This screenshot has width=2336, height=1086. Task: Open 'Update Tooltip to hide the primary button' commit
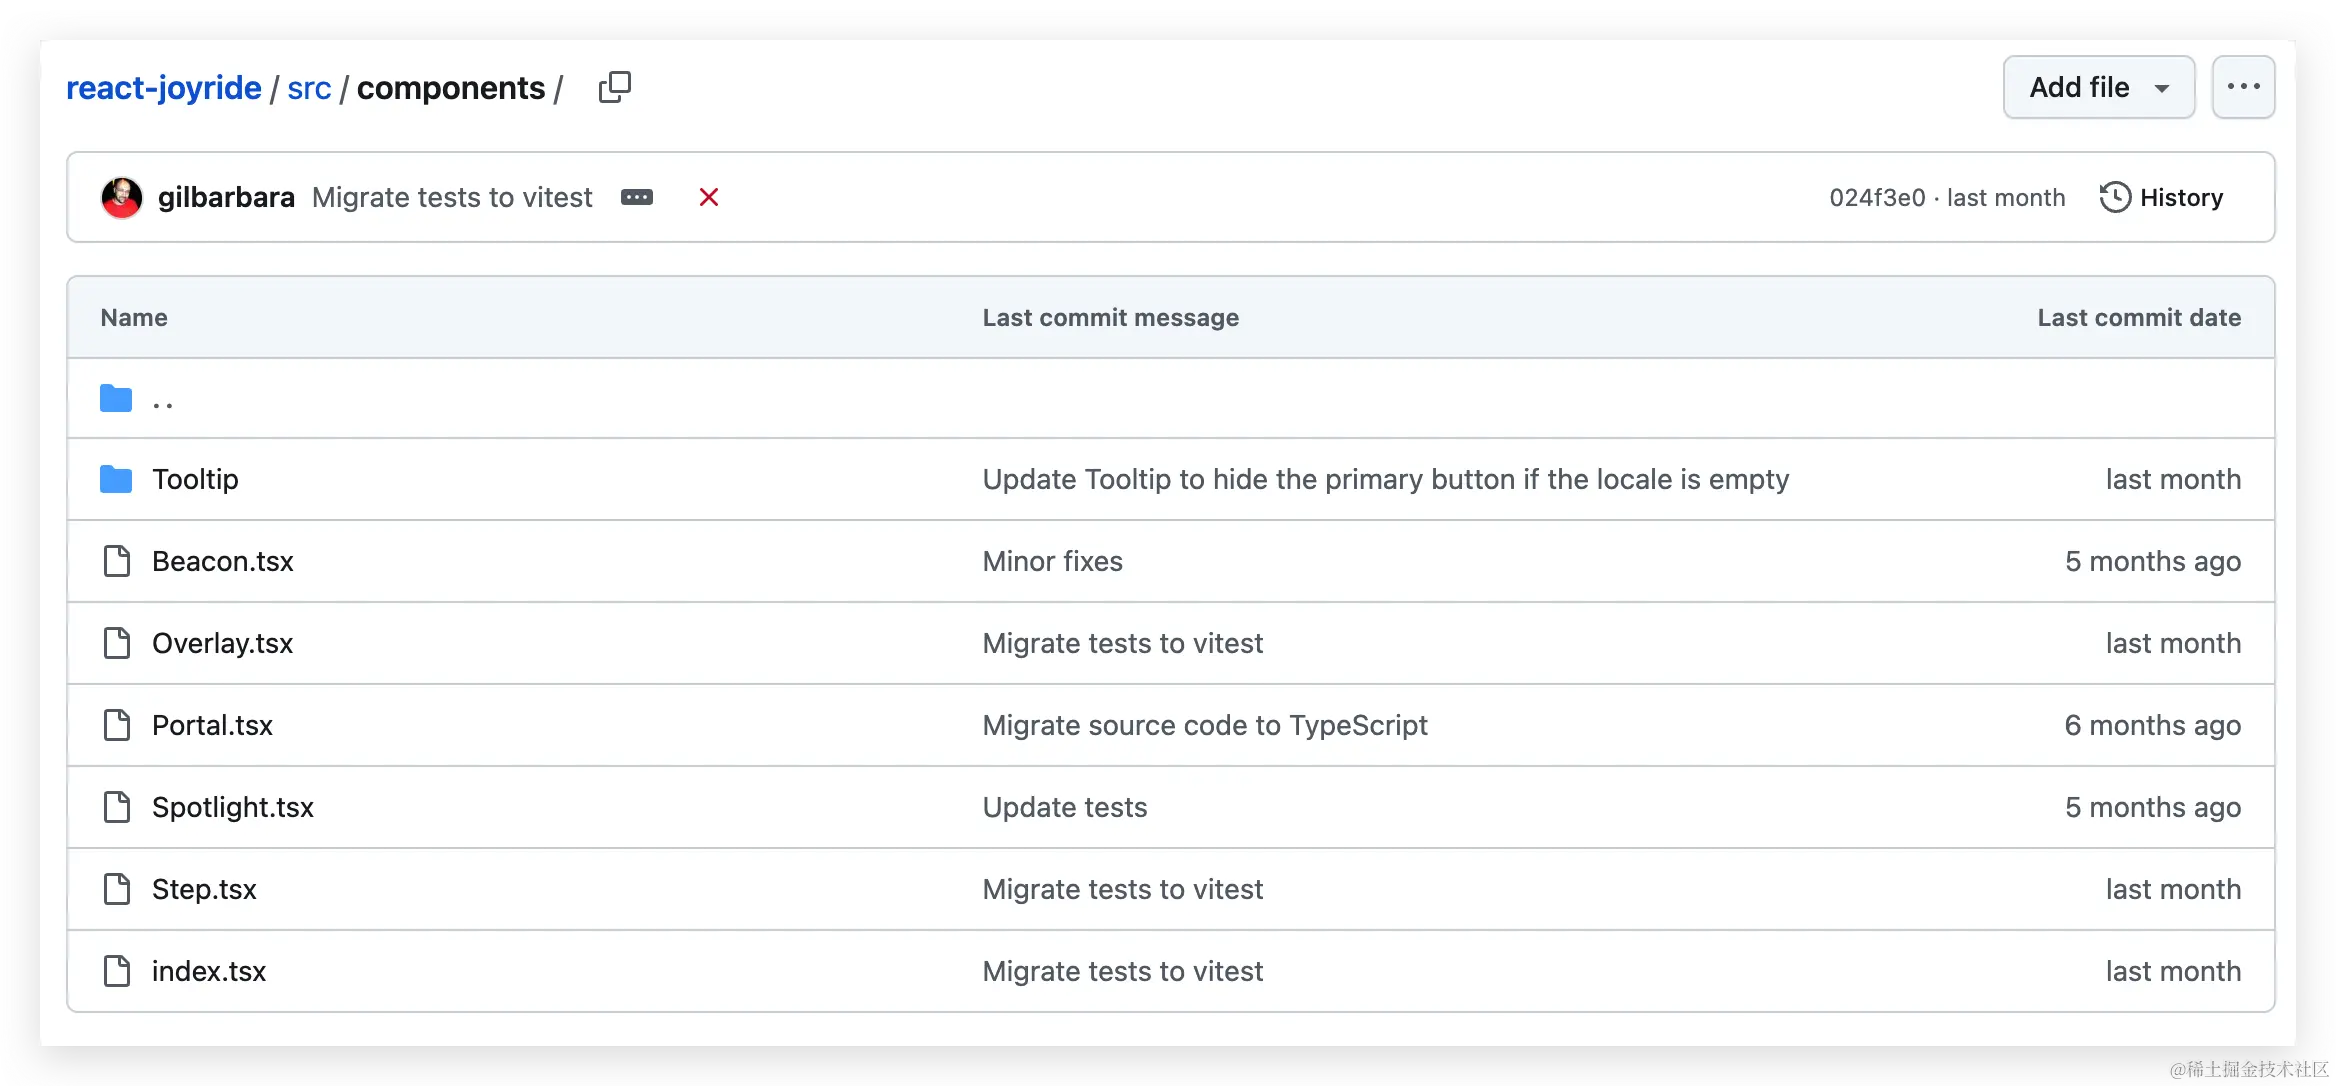[1386, 479]
